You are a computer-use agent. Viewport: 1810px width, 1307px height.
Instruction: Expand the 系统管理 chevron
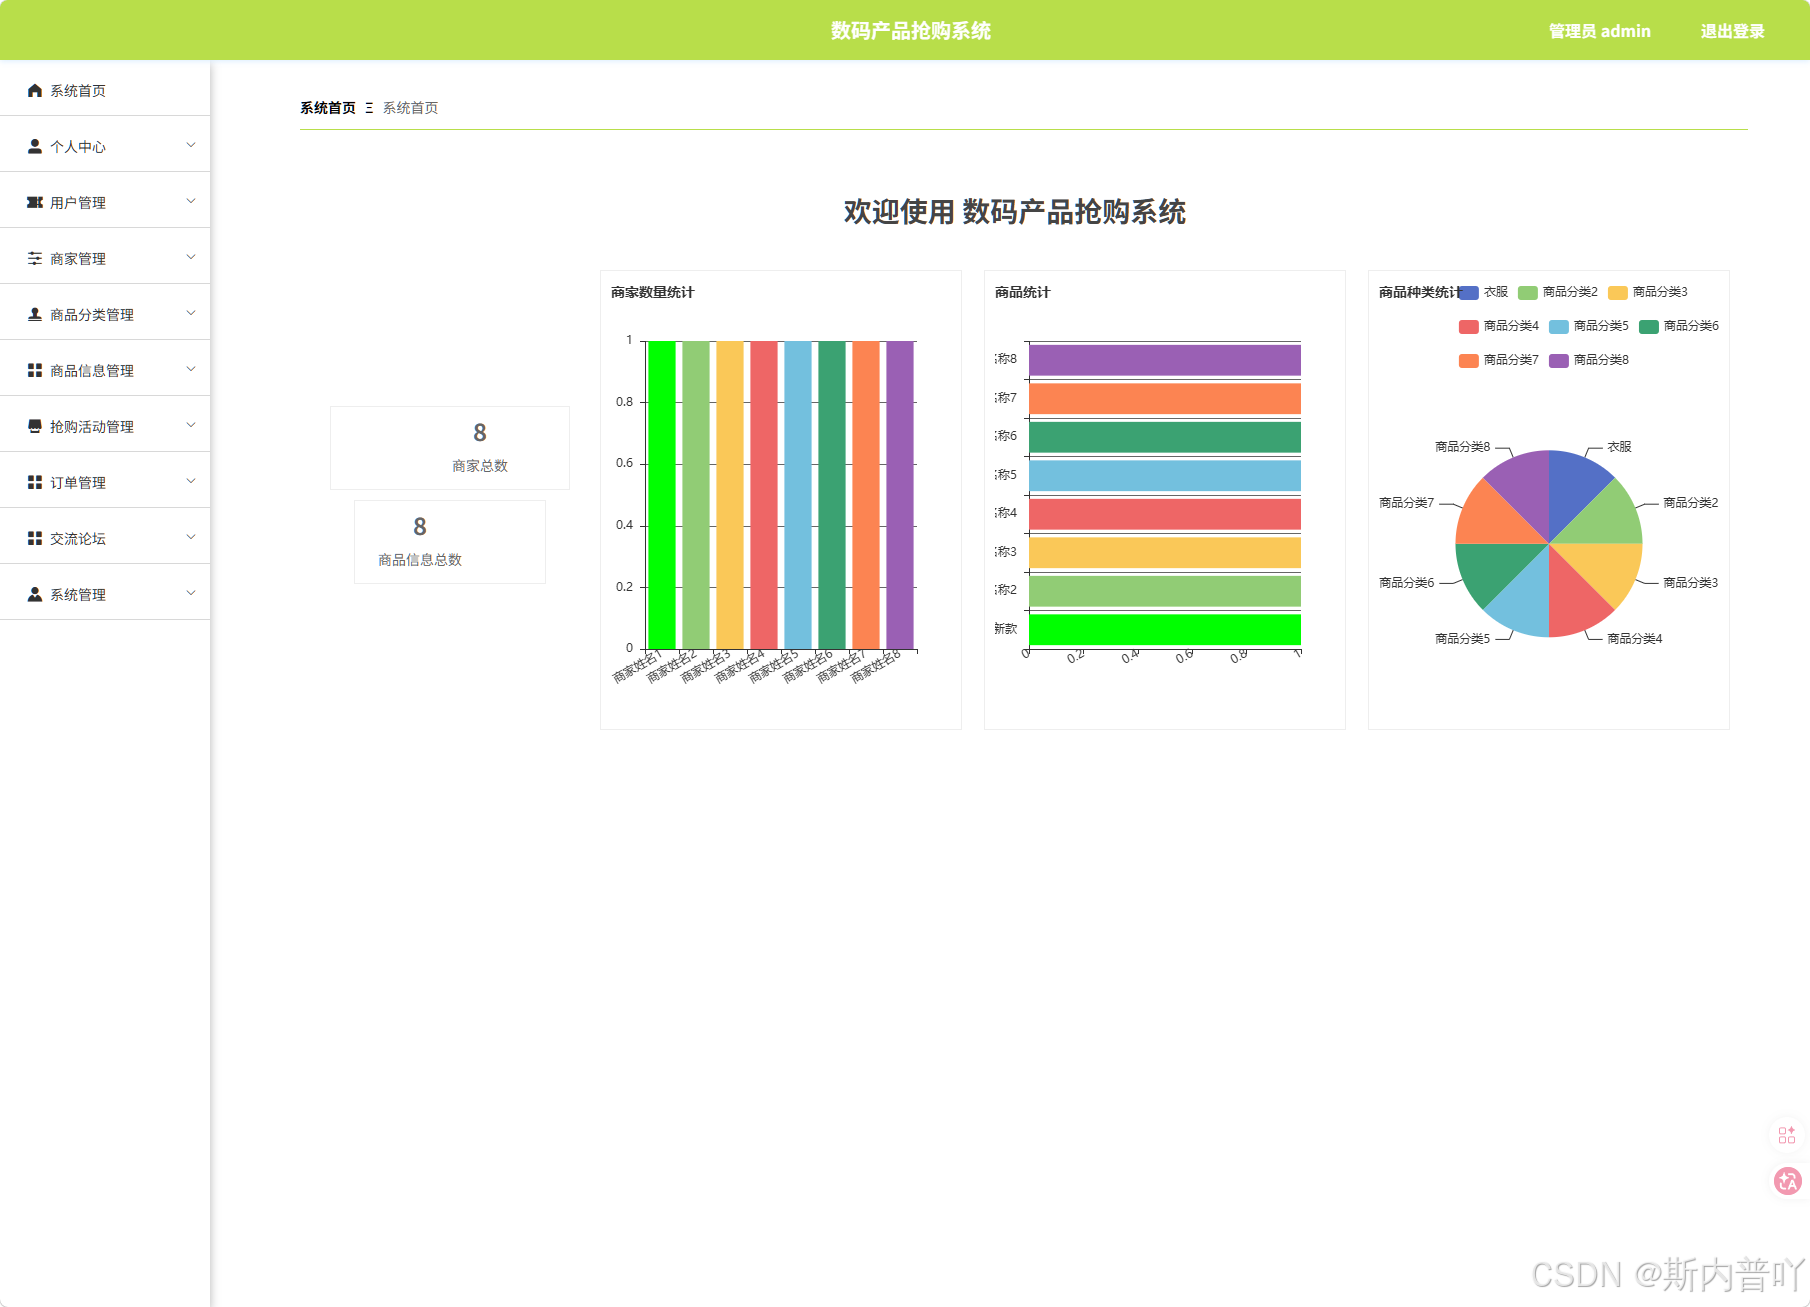click(x=191, y=594)
